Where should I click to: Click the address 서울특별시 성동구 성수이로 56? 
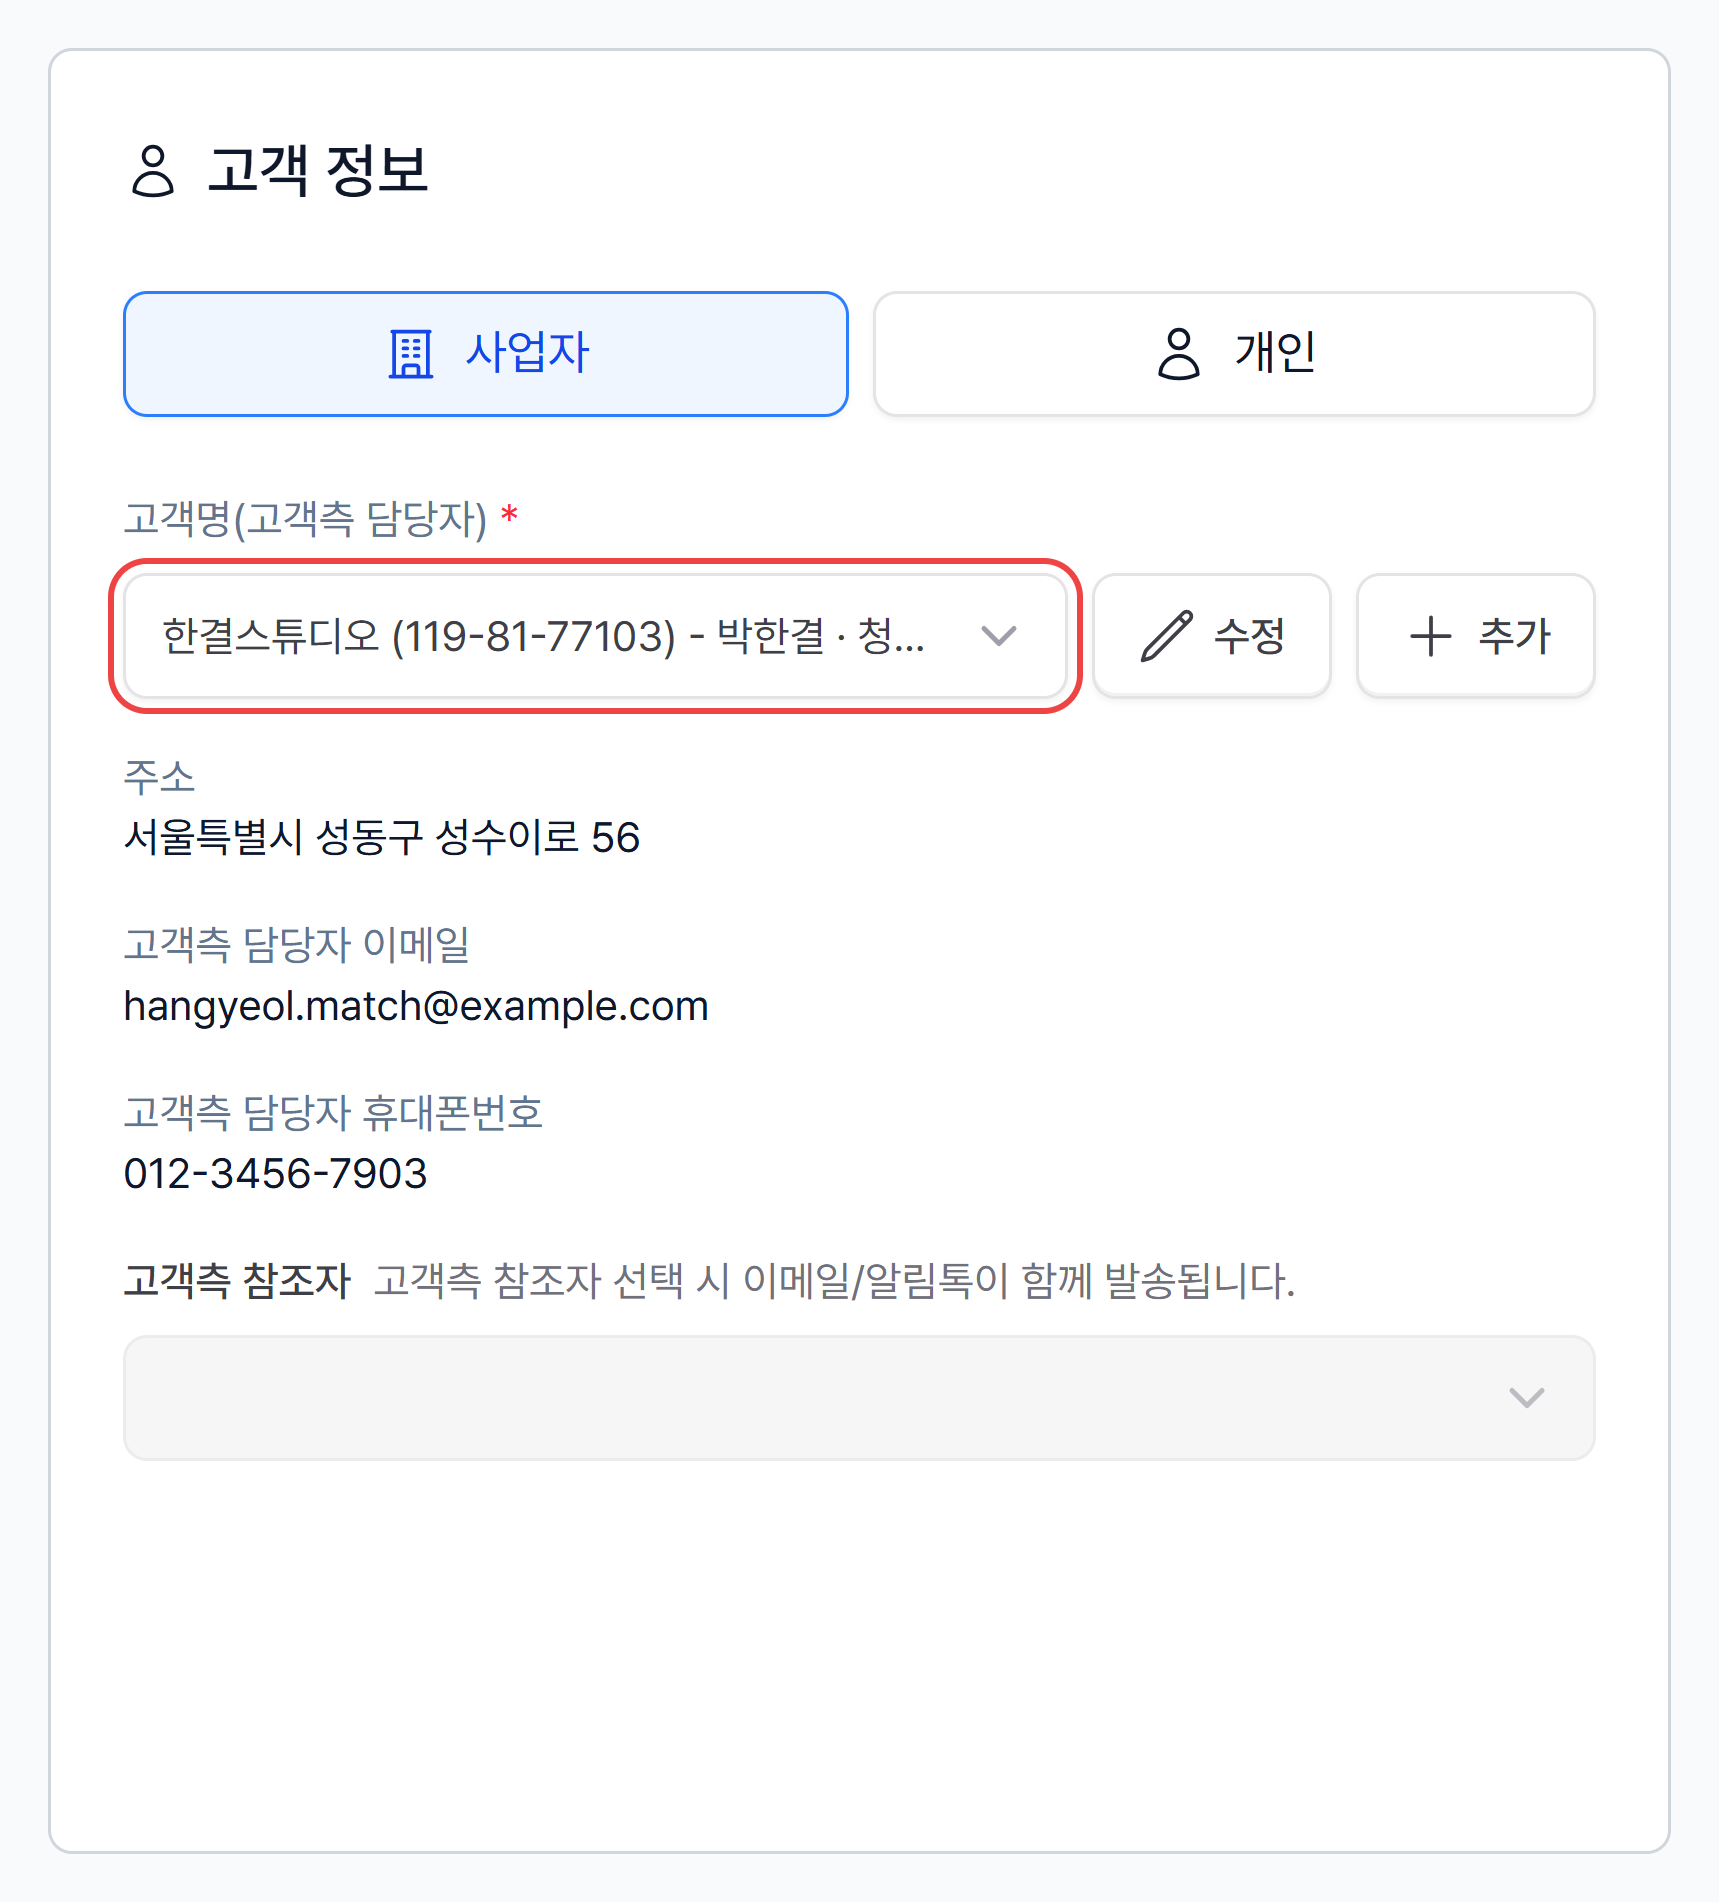[382, 838]
